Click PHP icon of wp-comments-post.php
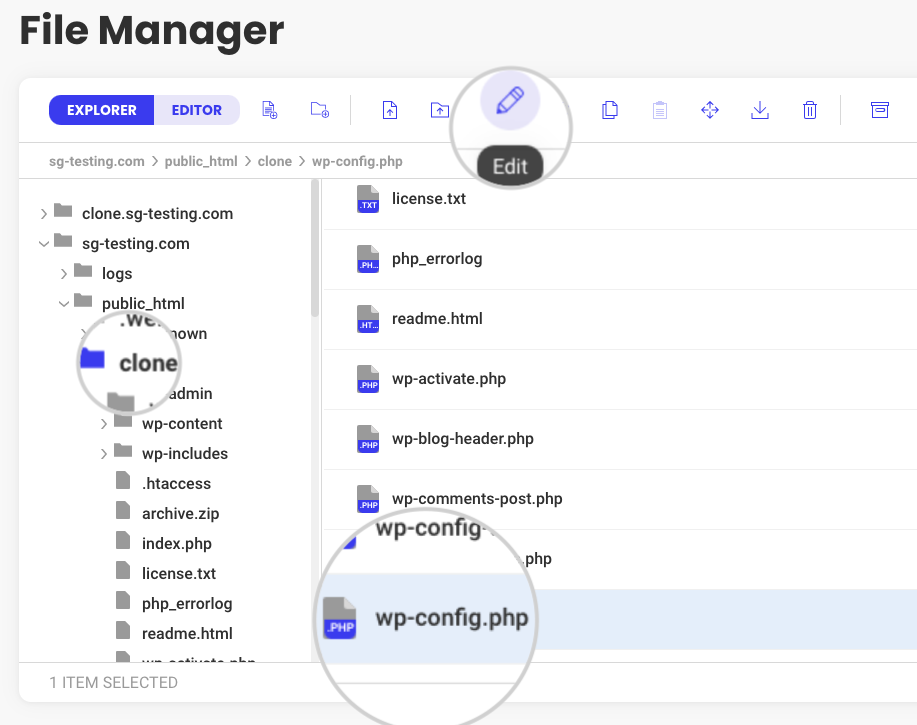 pyautogui.click(x=368, y=499)
